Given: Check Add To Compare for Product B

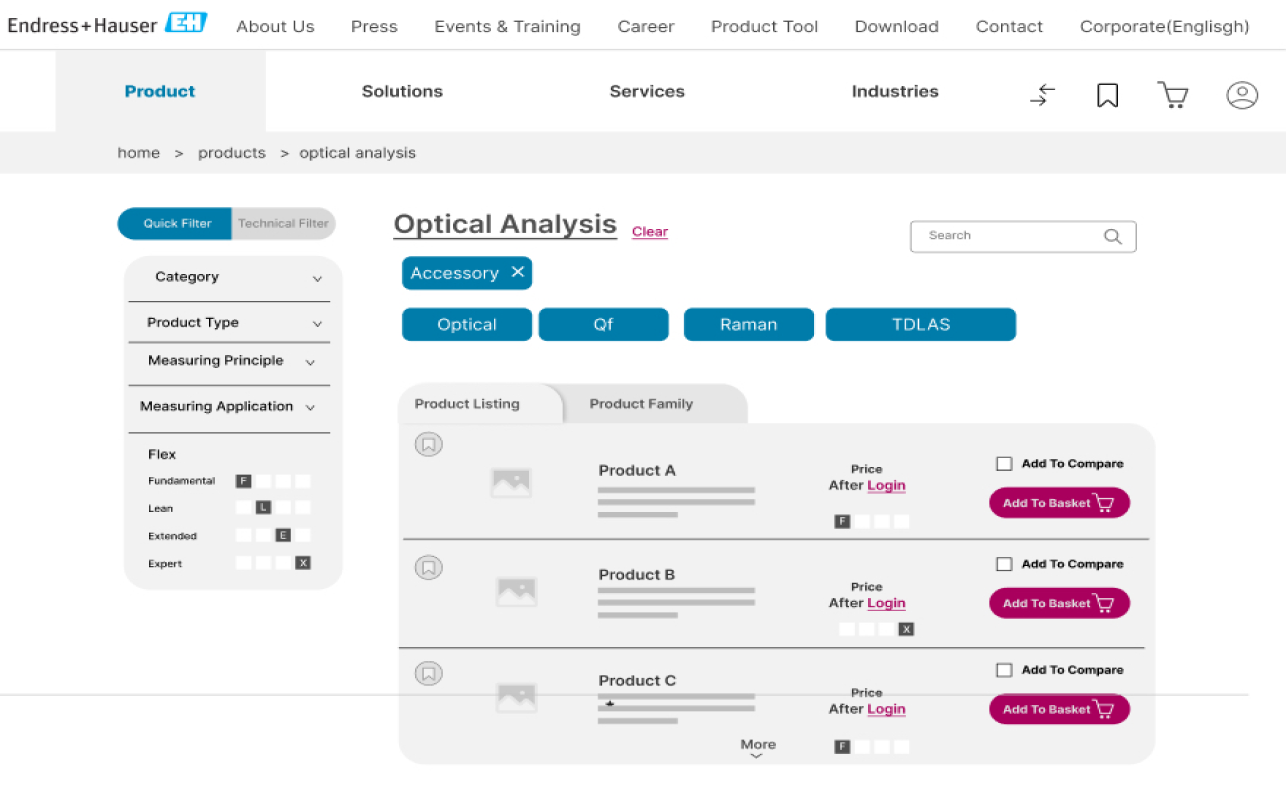Looking at the screenshot, I should pyautogui.click(x=1004, y=564).
